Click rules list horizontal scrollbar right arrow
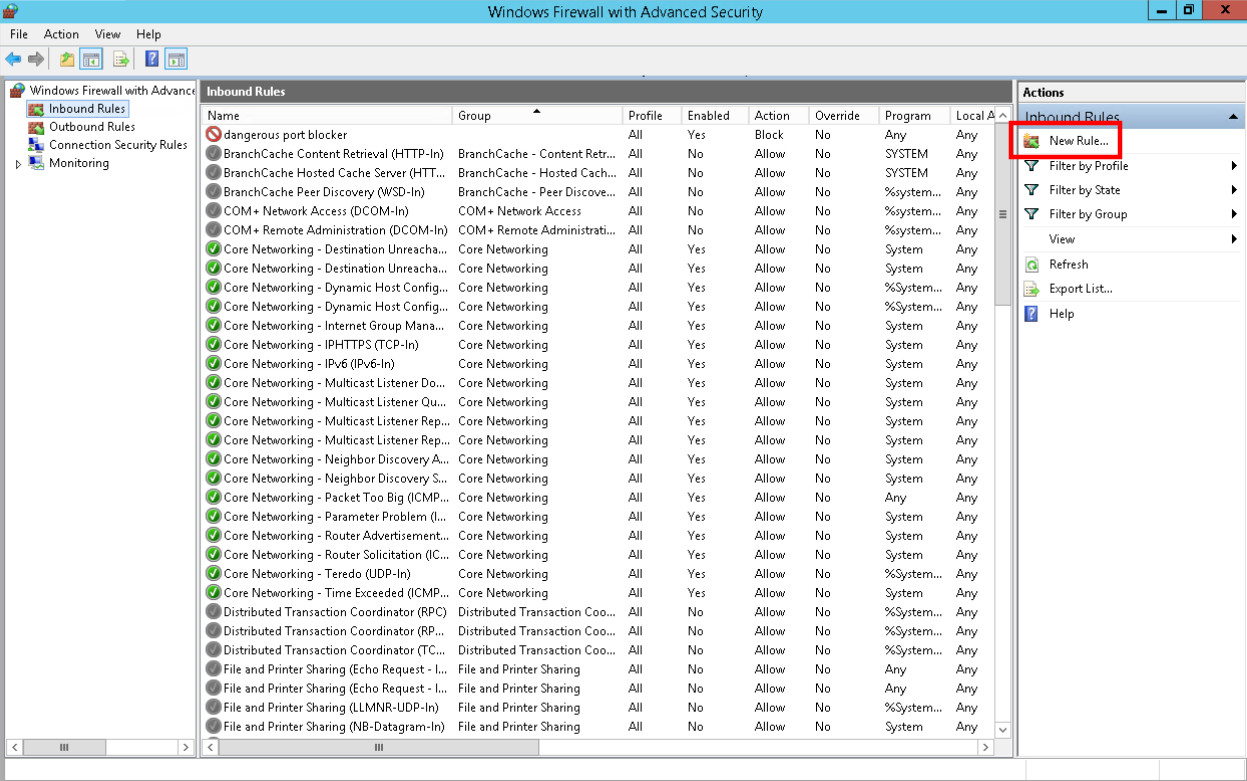Screen dimensions: 1247x781 click(985, 747)
